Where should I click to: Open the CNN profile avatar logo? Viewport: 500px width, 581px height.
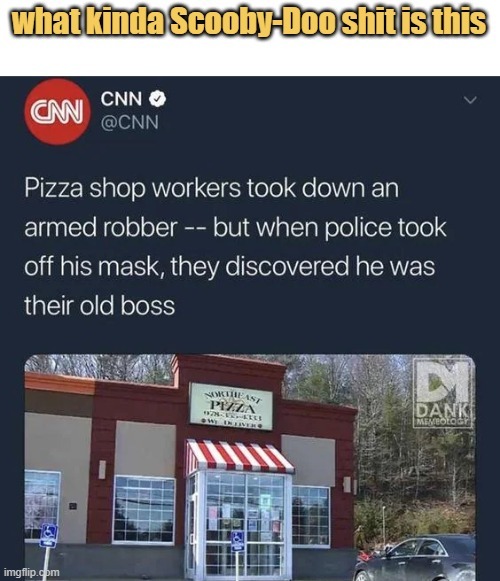57,112
